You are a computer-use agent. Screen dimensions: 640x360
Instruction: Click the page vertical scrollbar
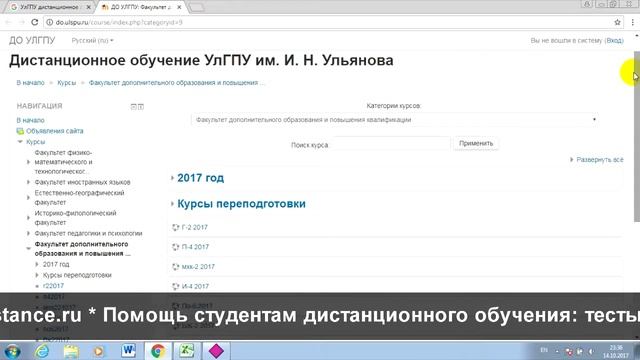tap(637, 137)
